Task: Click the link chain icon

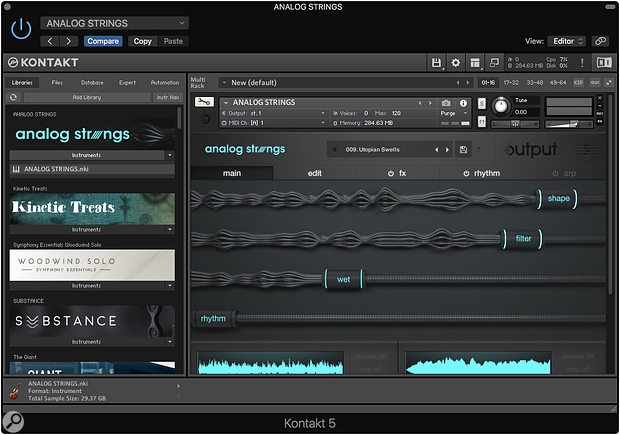Action: 601,41
